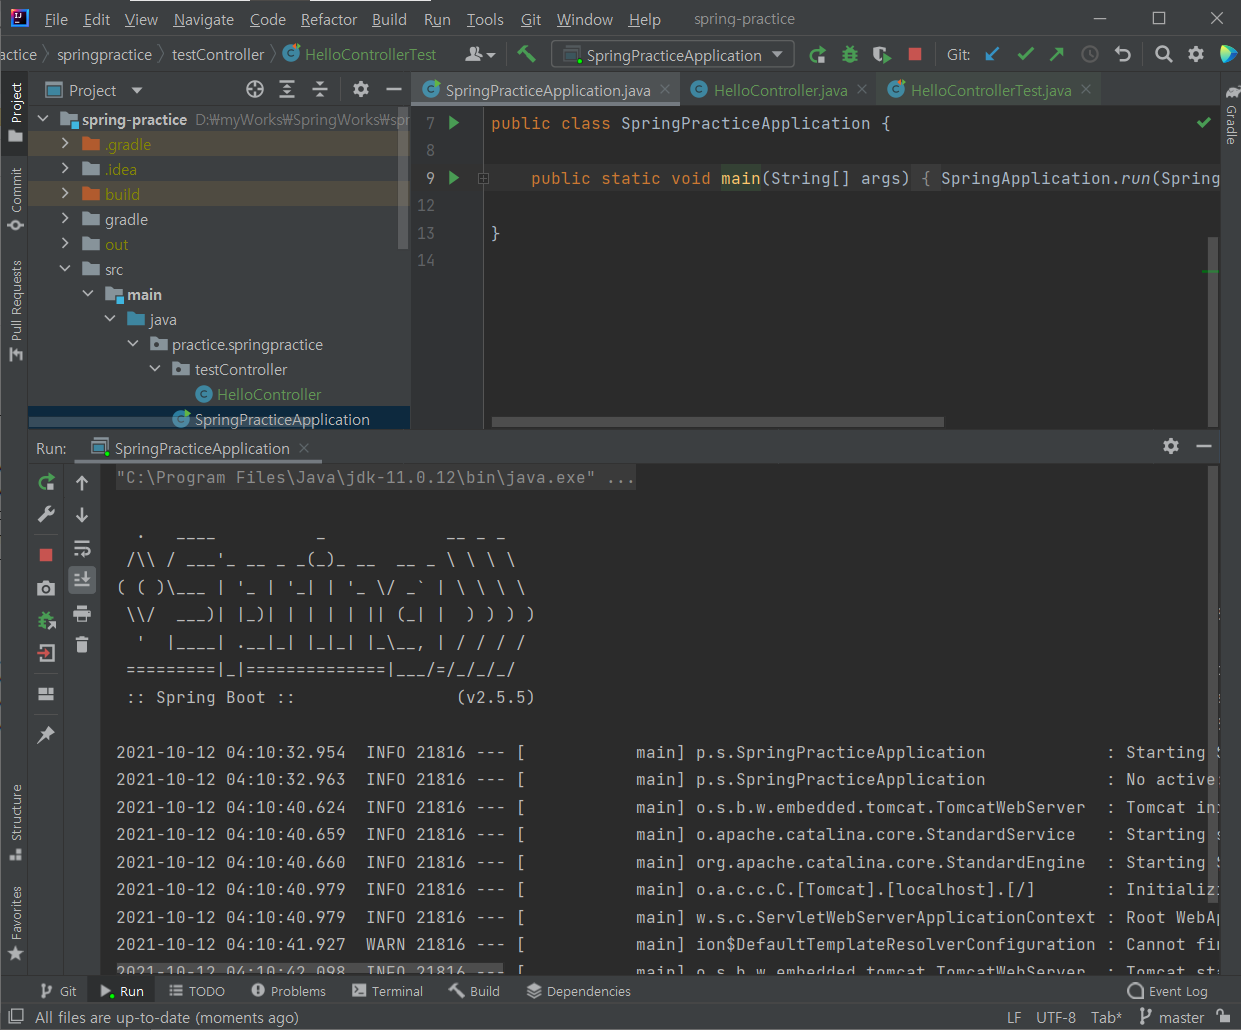Hide the Project panel with the minus icon
This screenshot has width=1241, height=1030.
pos(394,90)
